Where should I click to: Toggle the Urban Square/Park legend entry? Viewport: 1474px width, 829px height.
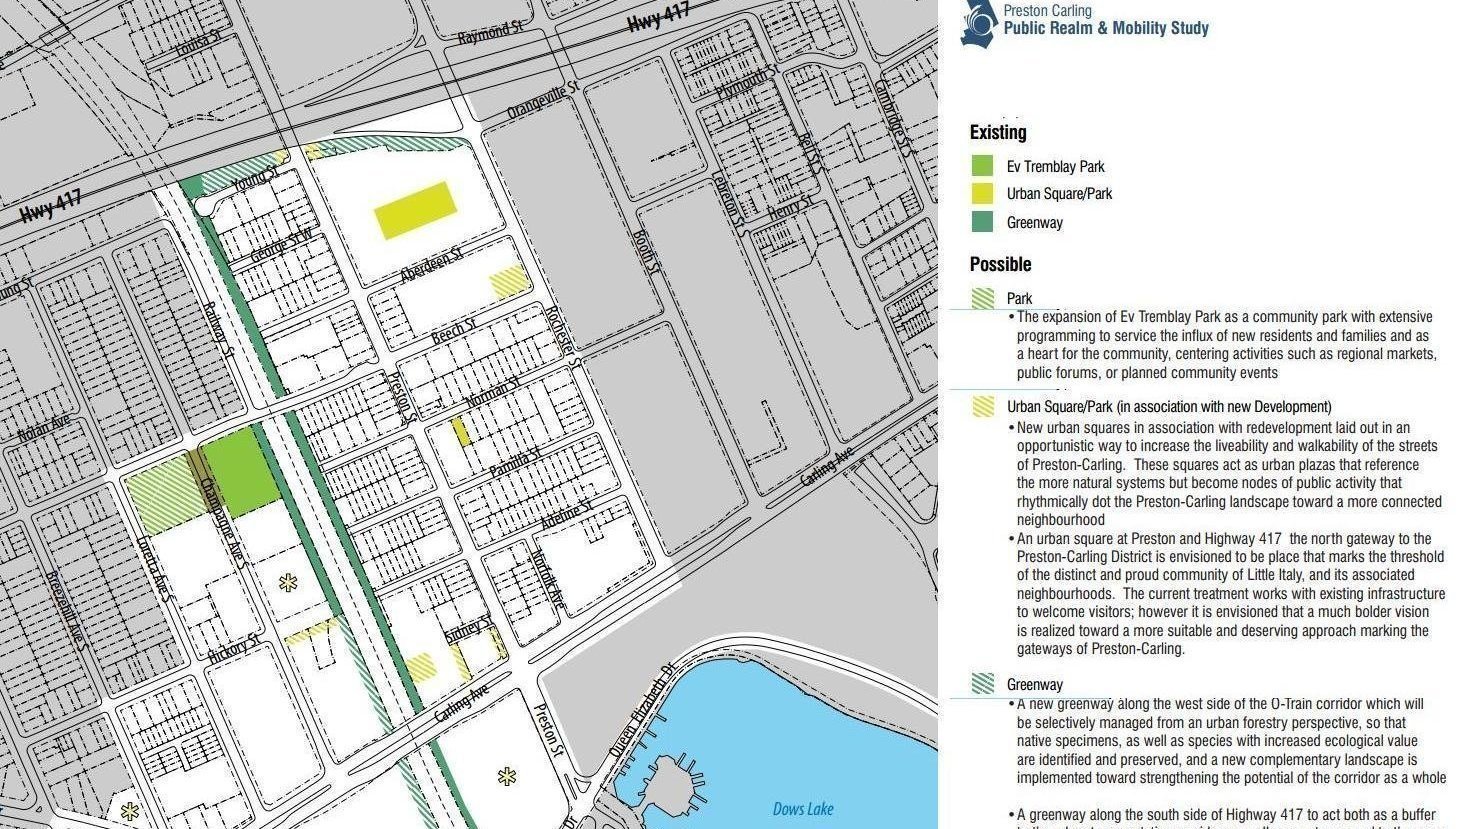click(1062, 193)
